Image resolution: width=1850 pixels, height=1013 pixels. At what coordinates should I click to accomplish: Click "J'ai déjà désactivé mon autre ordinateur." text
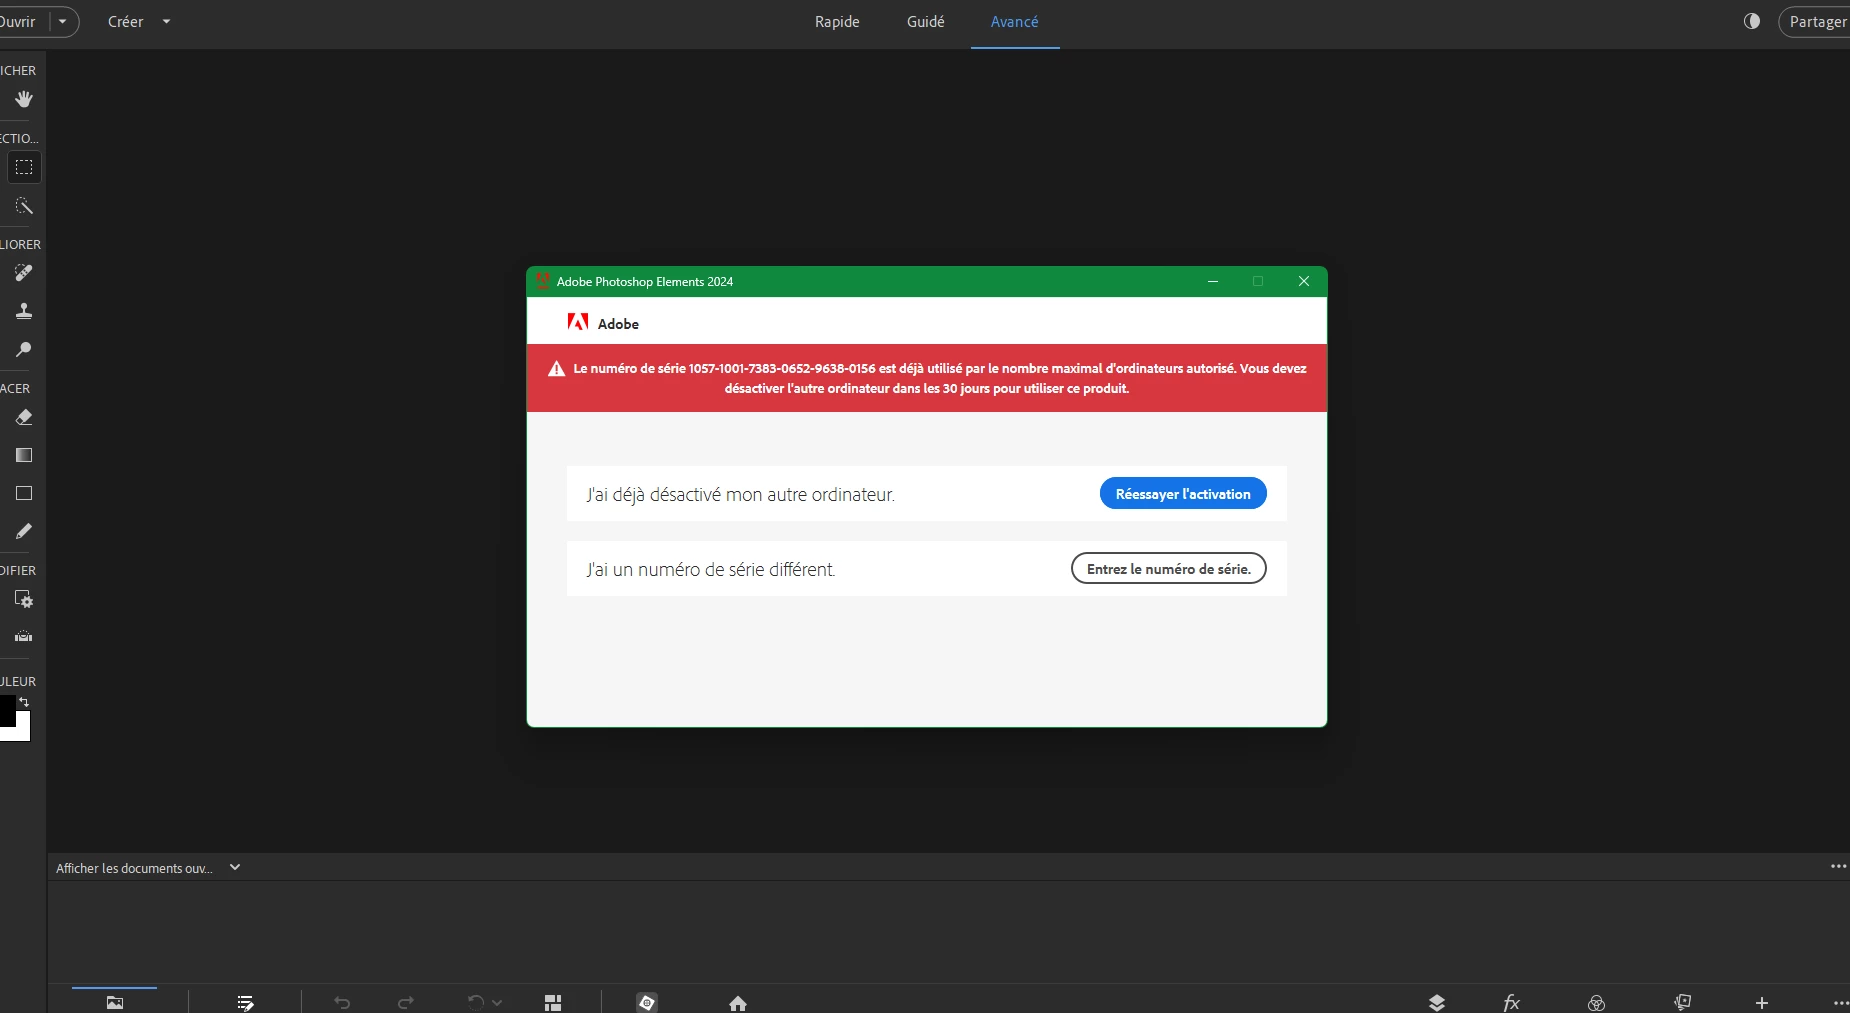(x=741, y=494)
